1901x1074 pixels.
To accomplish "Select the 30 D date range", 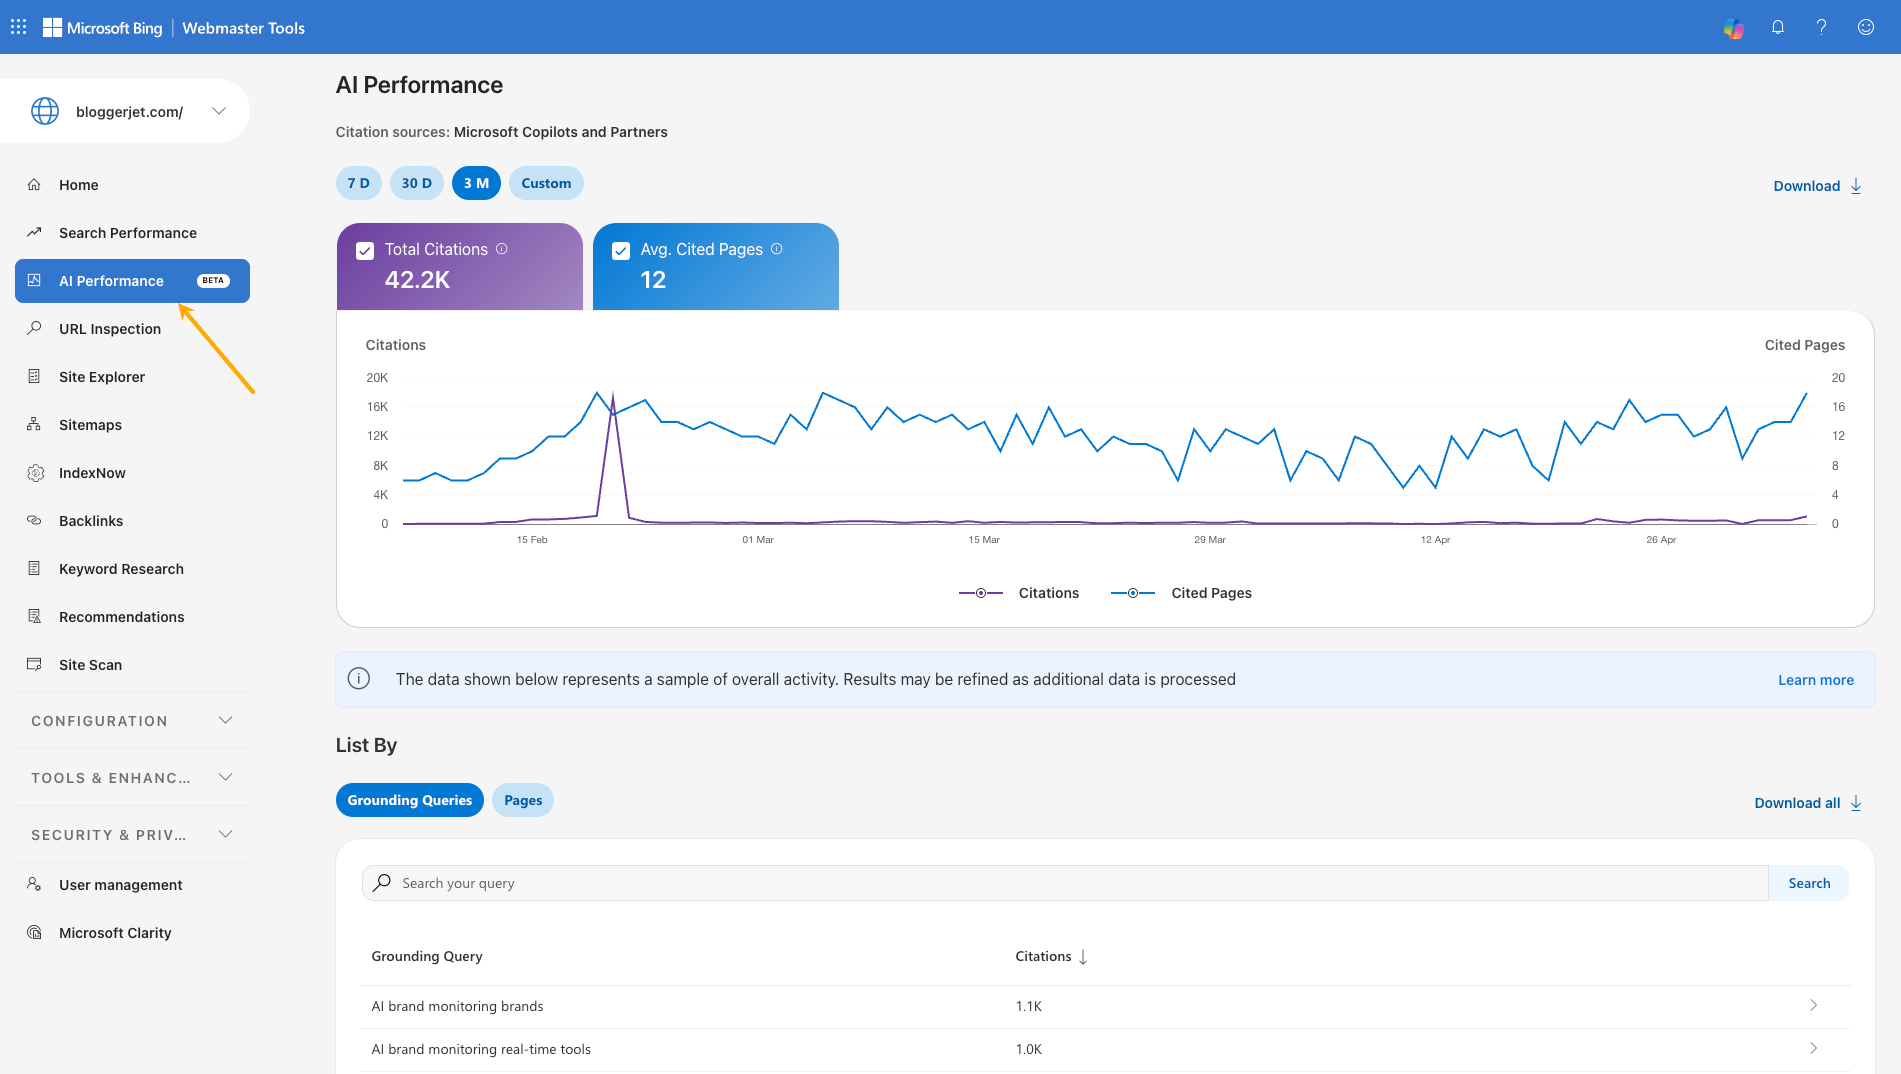I will click(x=417, y=183).
